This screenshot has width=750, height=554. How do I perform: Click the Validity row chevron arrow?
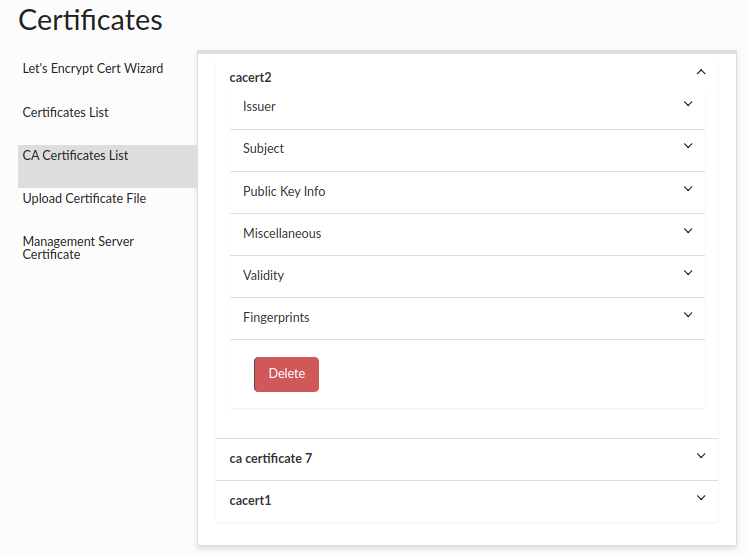coord(688,273)
